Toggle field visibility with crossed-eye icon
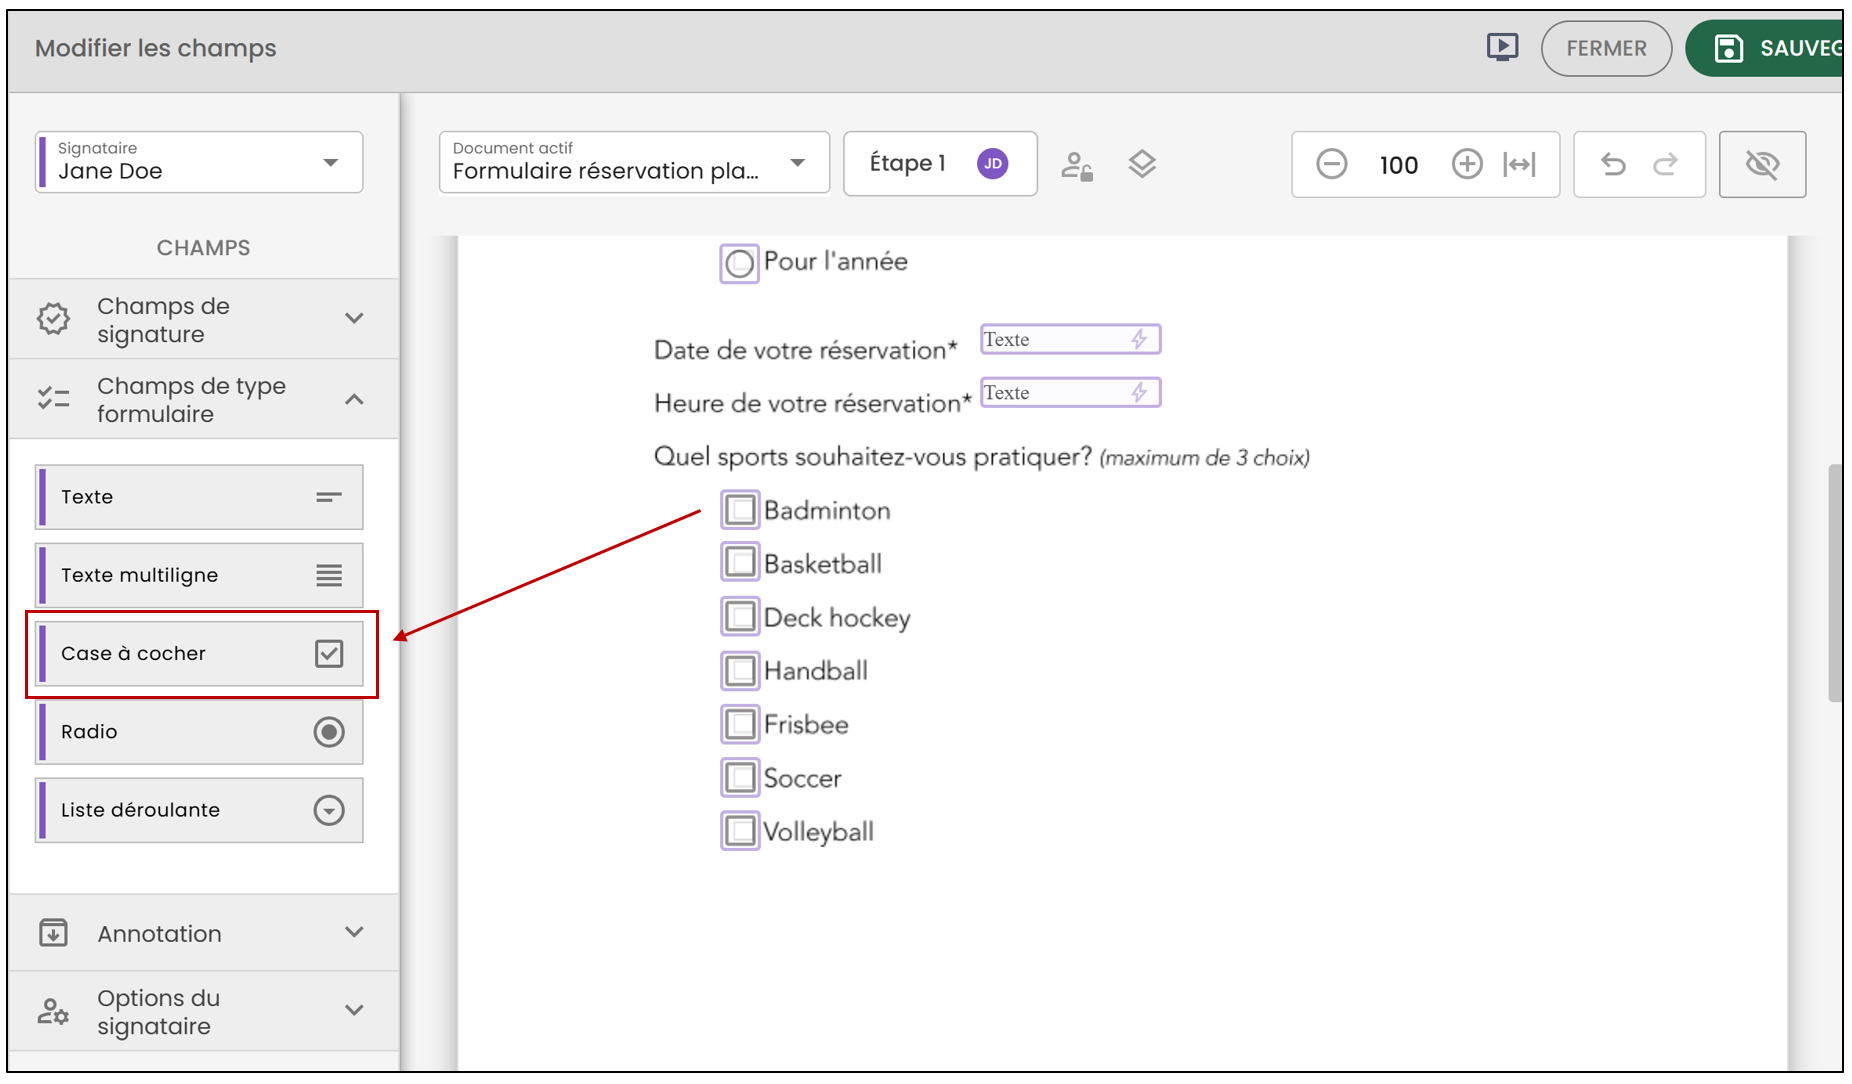 tap(1762, 164)
